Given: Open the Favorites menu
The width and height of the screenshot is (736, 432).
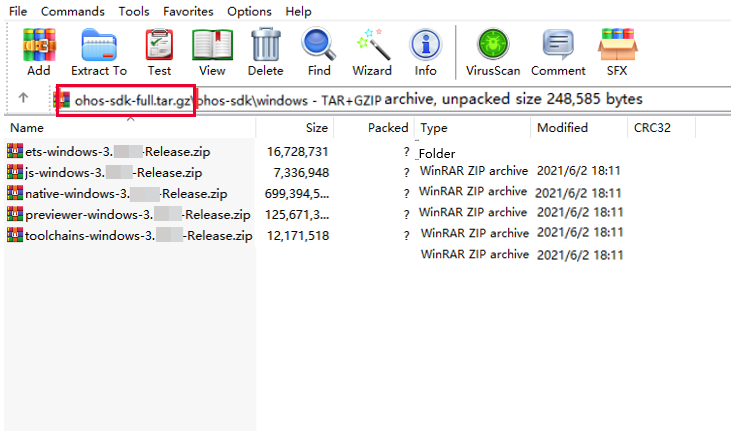Looking at the screenshot, I should (x=187, y=11).
